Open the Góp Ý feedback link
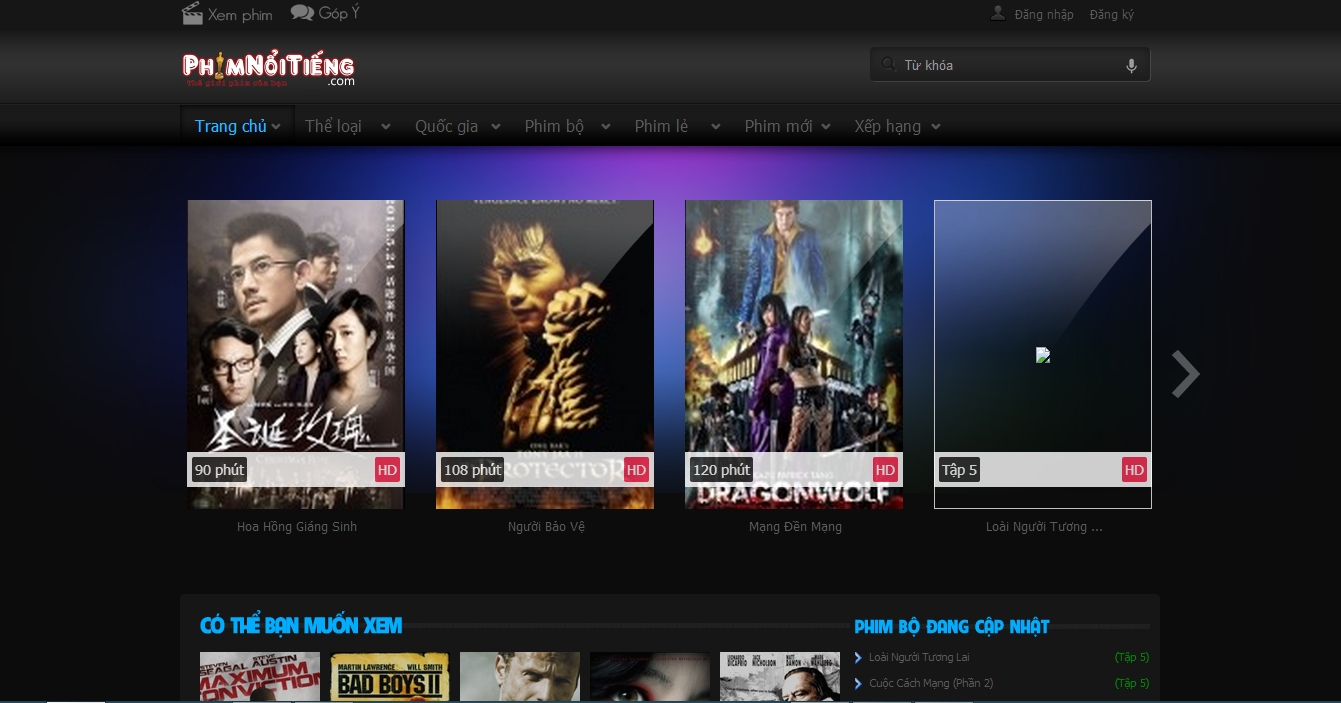 point(339,13)
